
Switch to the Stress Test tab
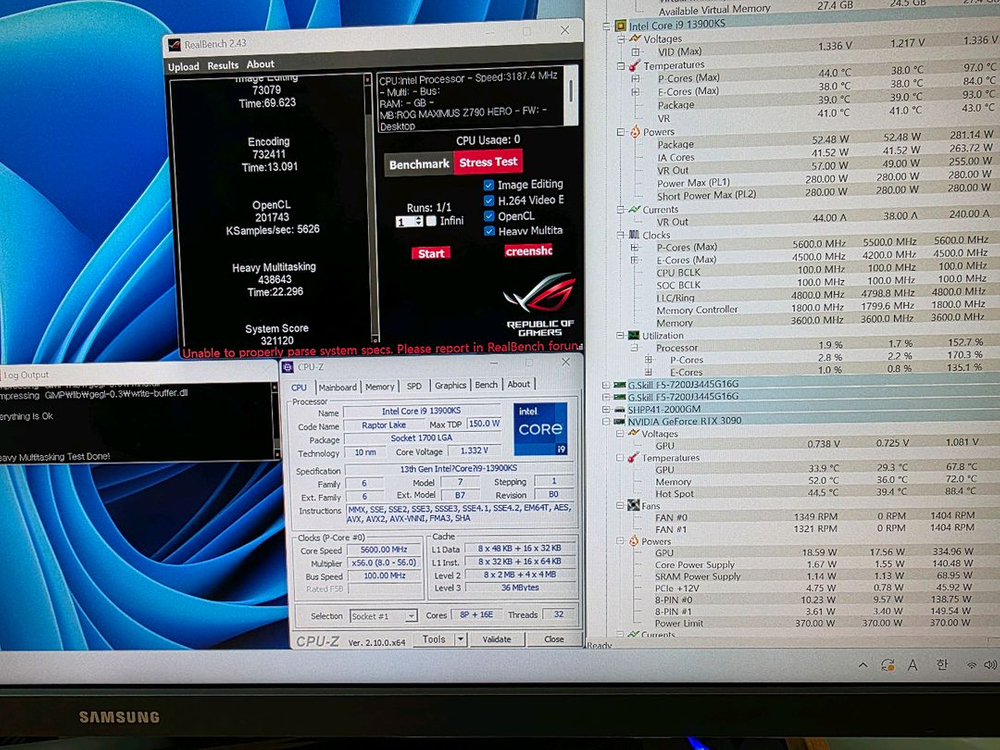tap(489, 162)
